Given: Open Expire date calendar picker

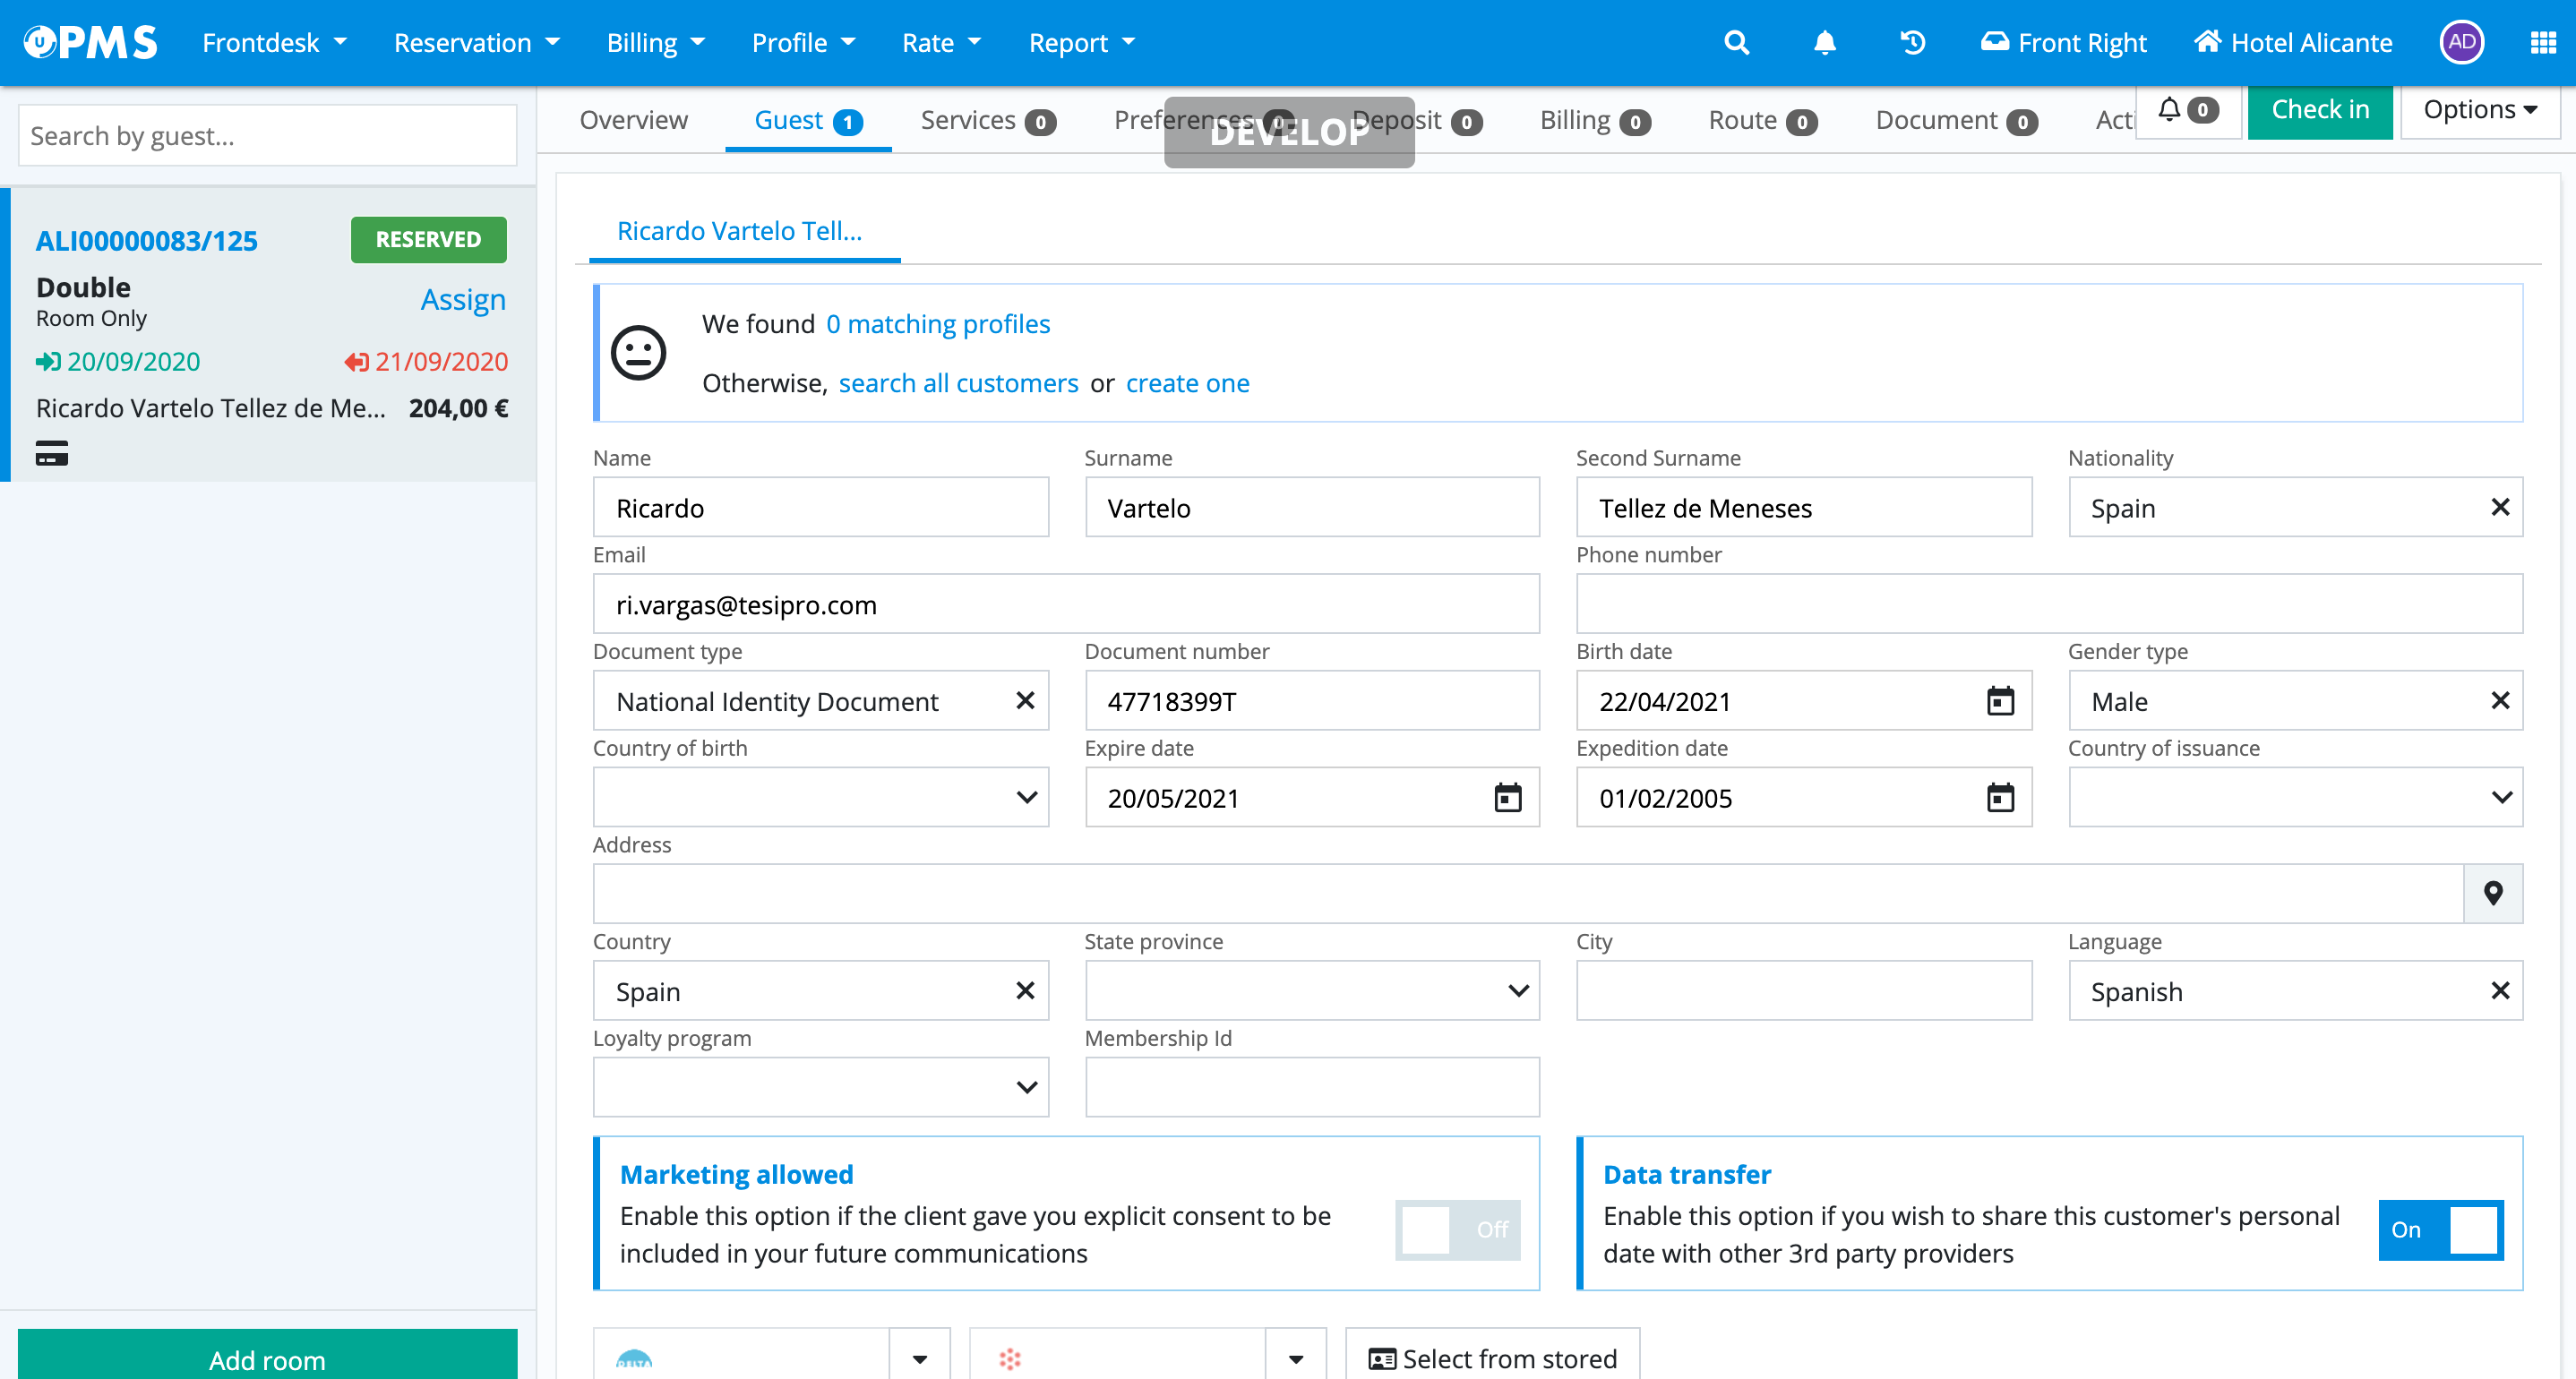Looking at the screenshot, I should 1507,798.
